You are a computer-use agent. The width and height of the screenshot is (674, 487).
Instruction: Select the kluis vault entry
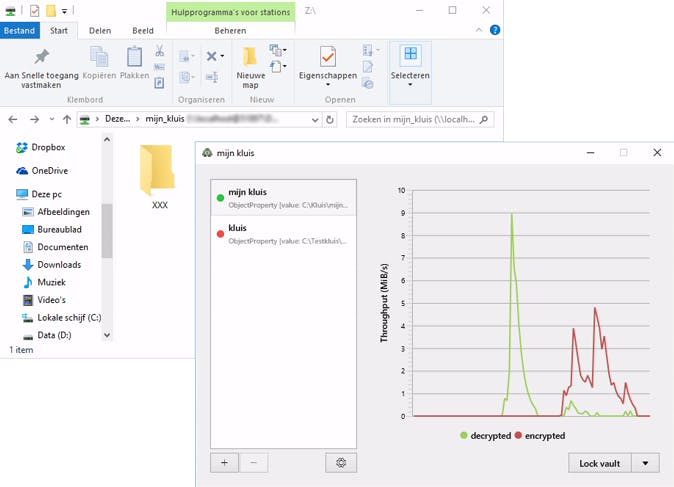[x=284, y=233]
